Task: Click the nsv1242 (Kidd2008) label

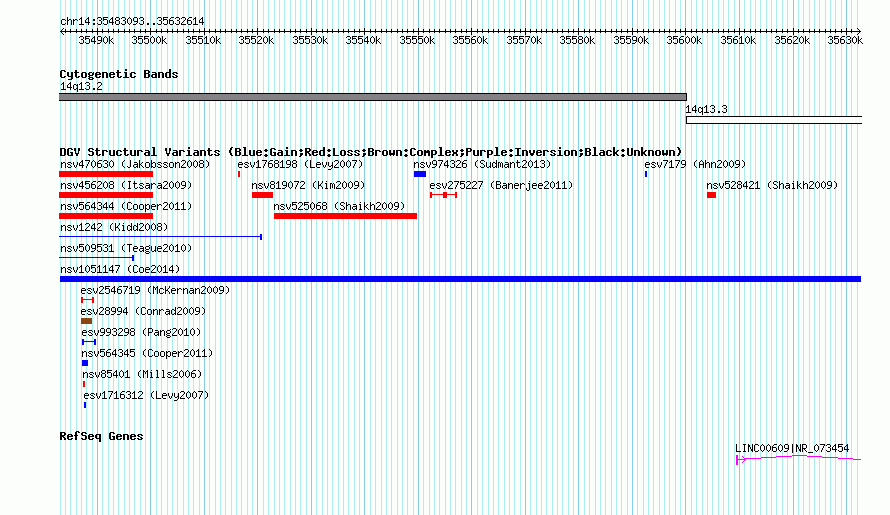Action: (x=114, y=227)
